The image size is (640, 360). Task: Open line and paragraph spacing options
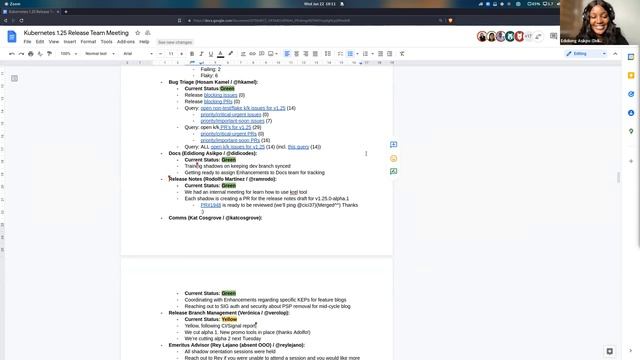(327, 54)
